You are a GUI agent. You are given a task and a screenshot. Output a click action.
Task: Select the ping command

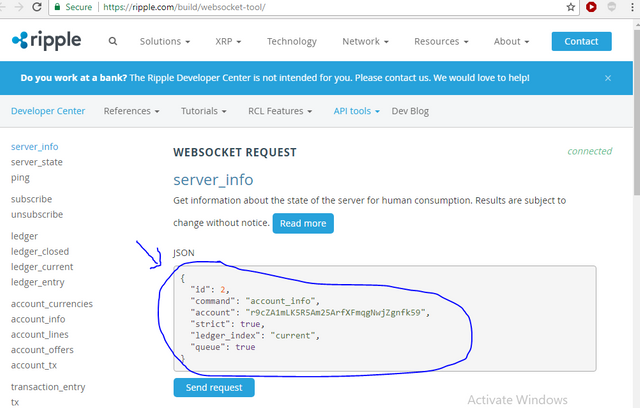click(x=20, y=178)
